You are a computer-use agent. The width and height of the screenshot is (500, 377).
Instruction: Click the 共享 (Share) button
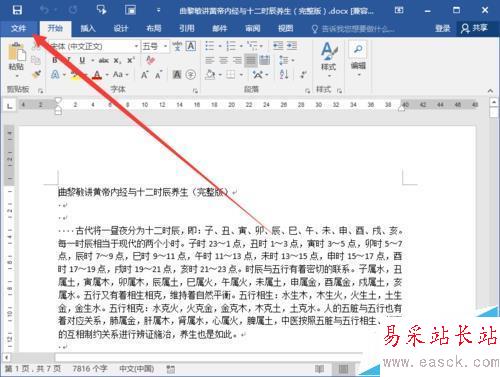pos(474,28)
